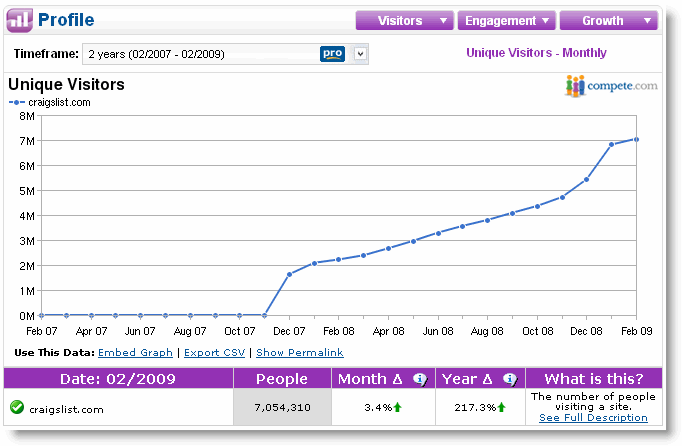Expand the Timeframe selector arrow
This screenshot has height=446, width=682.
360,54
